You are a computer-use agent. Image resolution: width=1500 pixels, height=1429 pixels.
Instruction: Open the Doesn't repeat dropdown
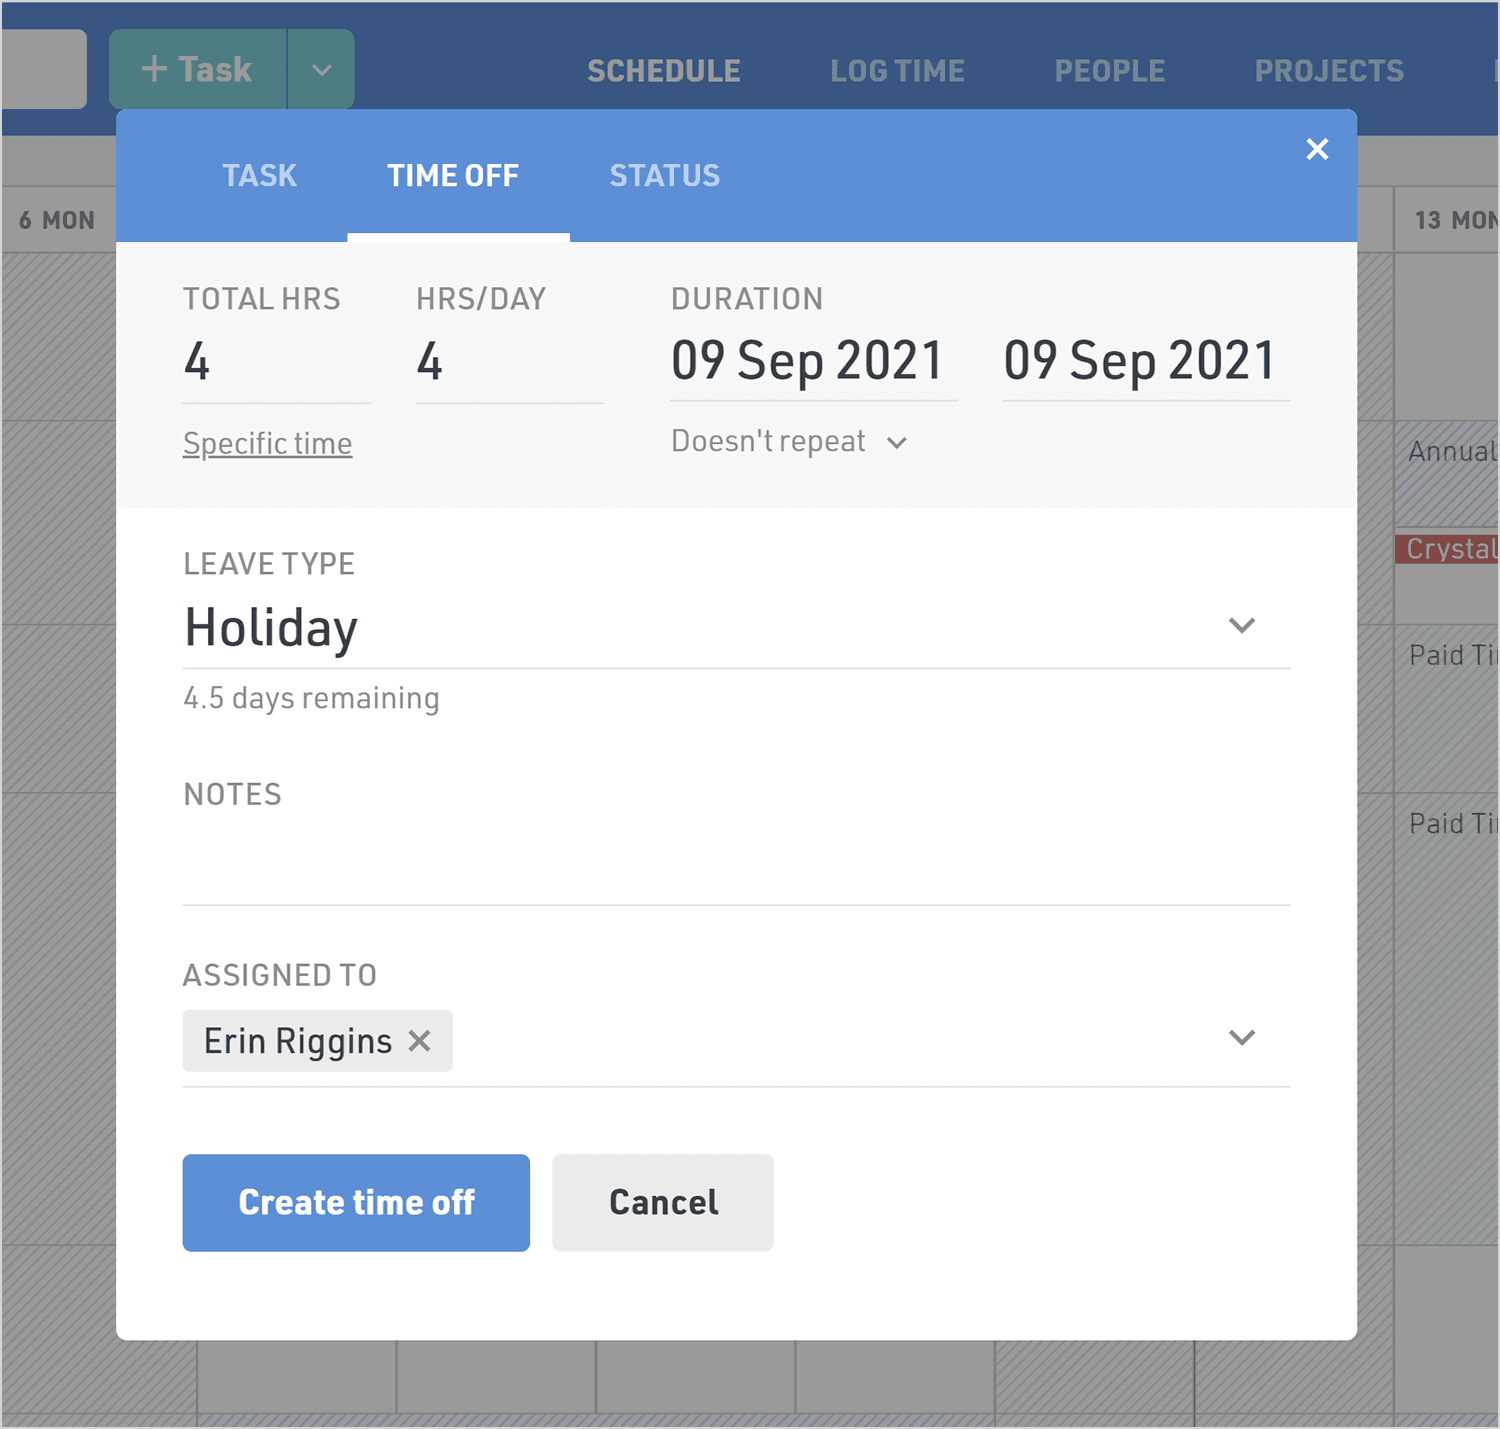[x=790, y=442]
